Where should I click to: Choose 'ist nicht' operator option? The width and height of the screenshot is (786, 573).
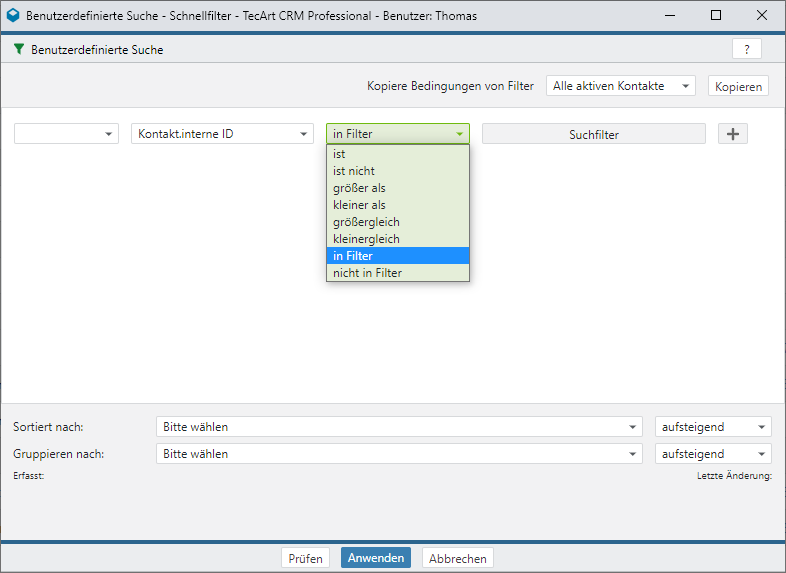tap(397, 171)
